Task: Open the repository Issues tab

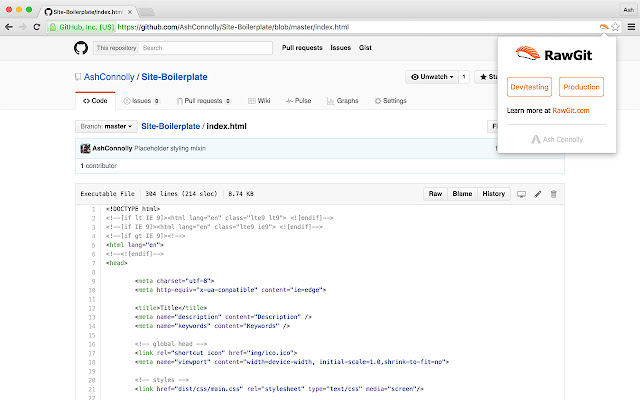Action: 141,101
